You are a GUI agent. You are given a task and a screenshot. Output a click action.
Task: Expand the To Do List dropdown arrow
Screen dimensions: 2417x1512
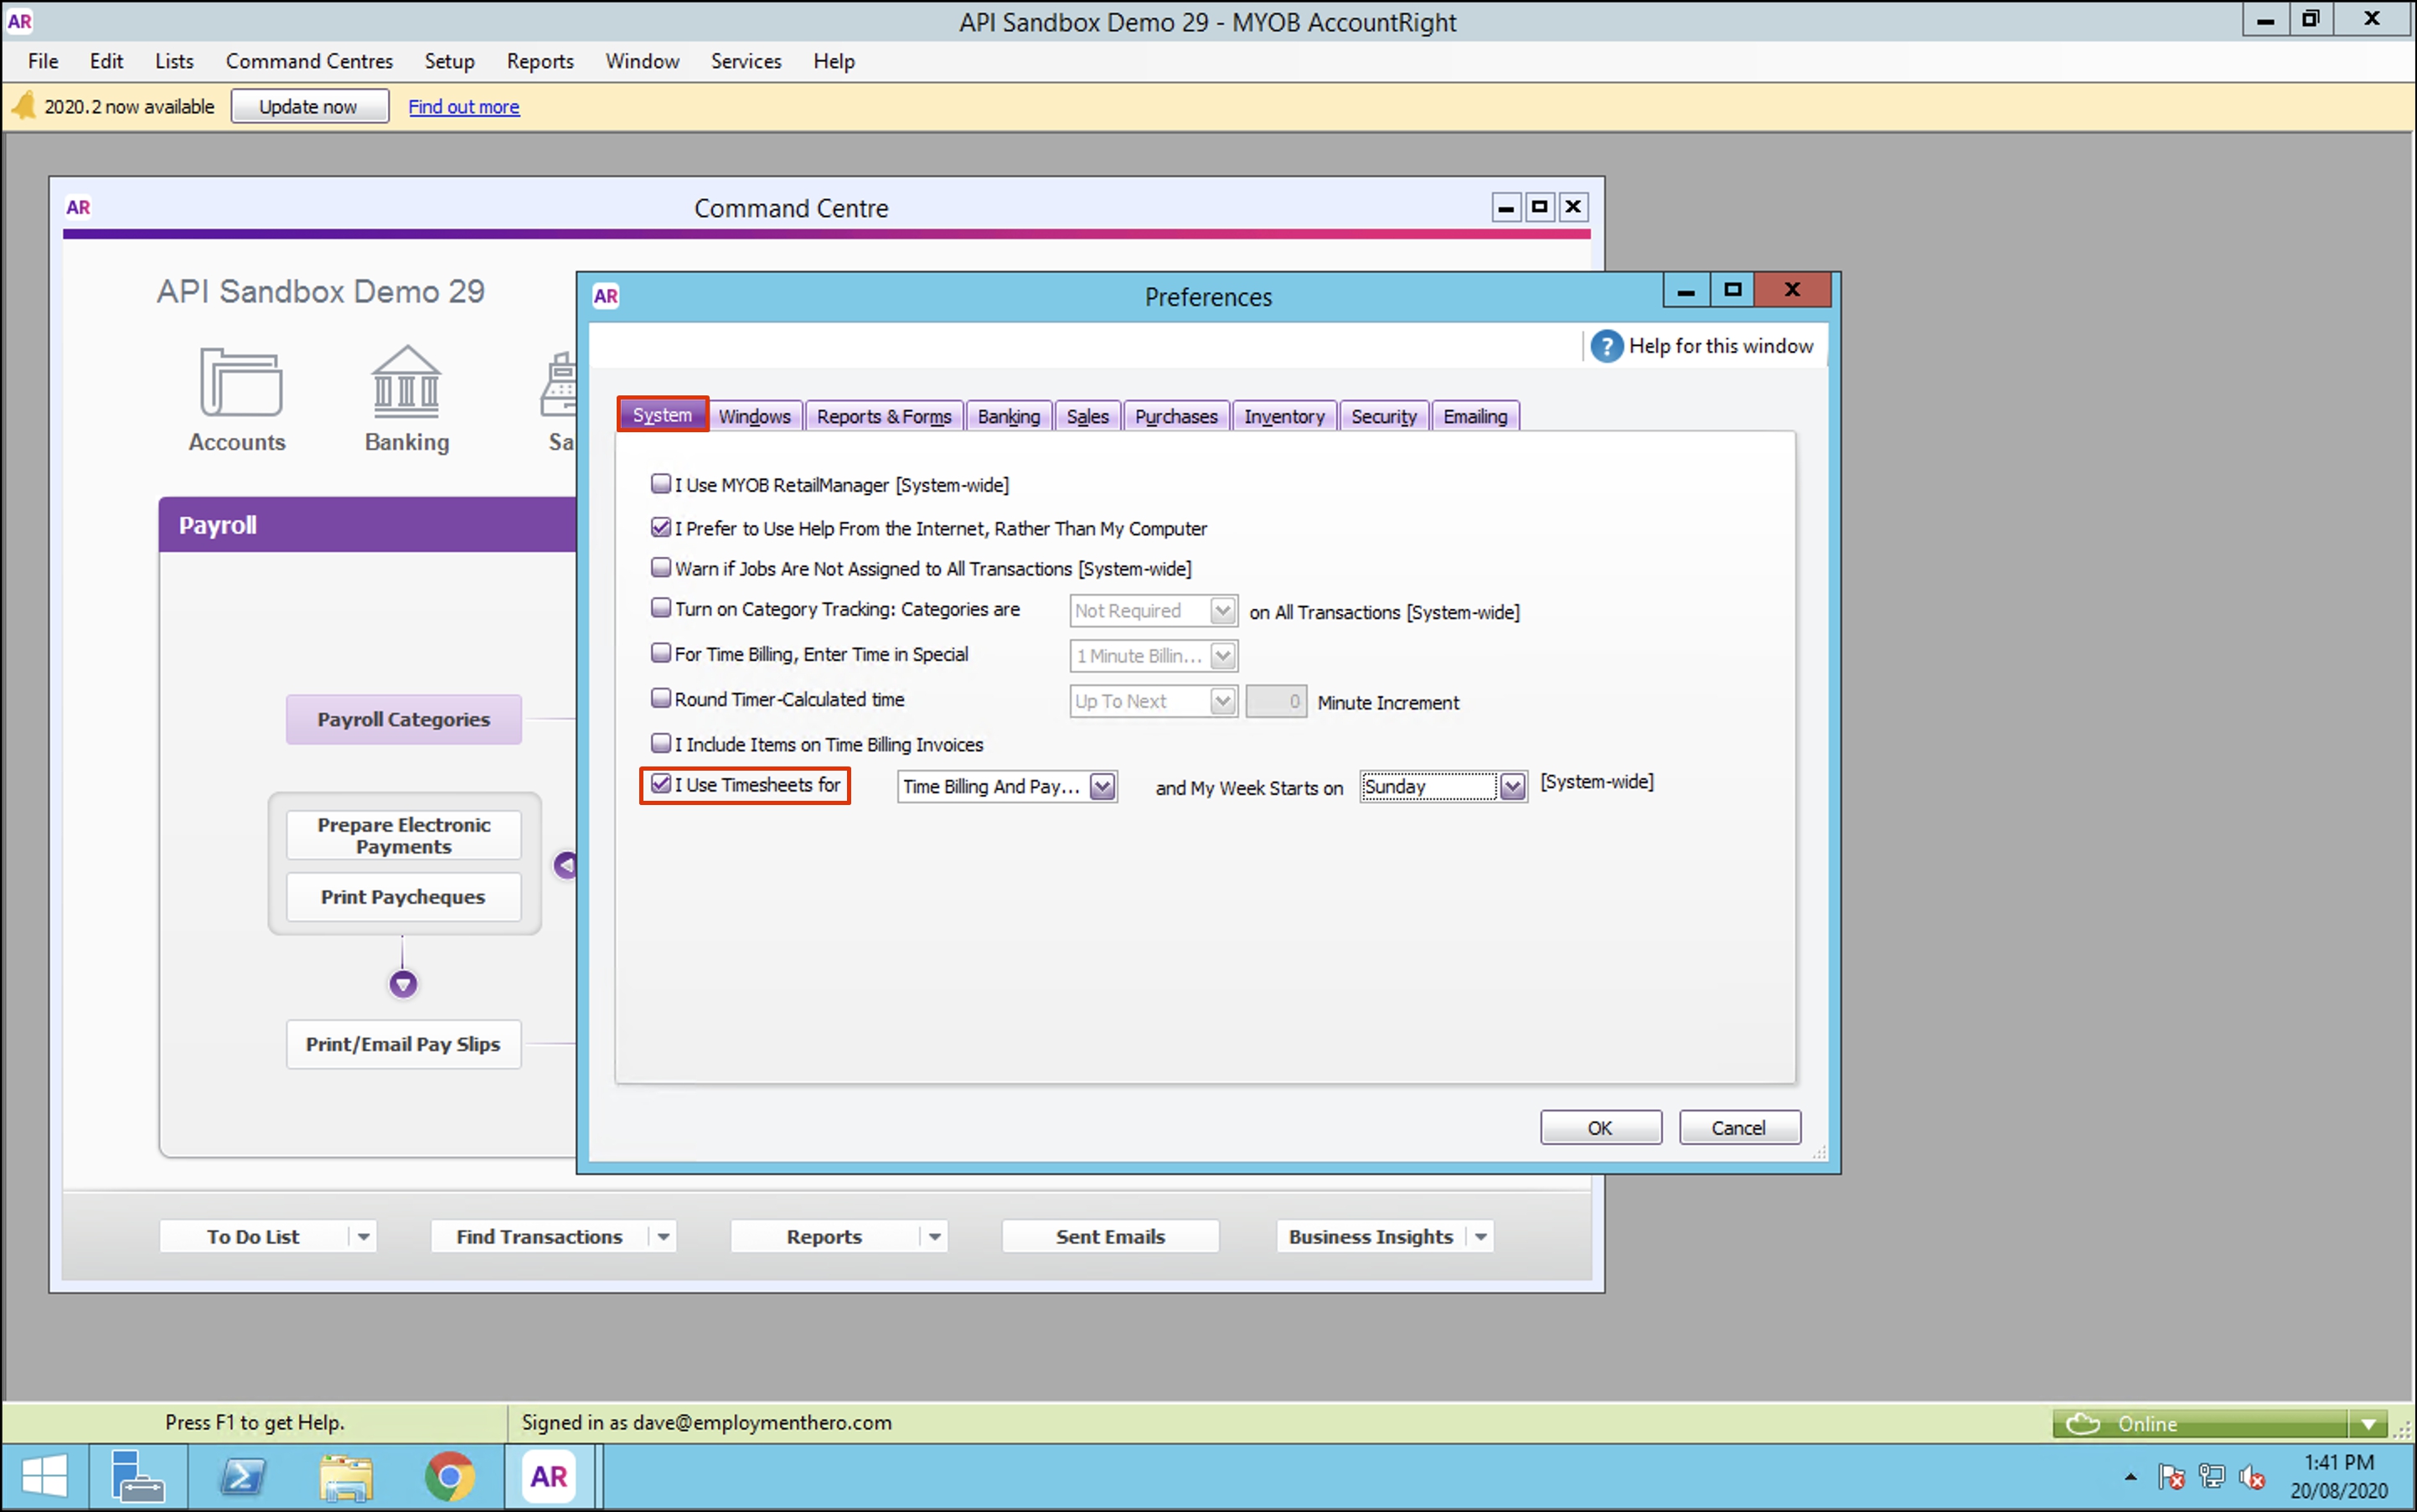click(x=364, y=1237)
